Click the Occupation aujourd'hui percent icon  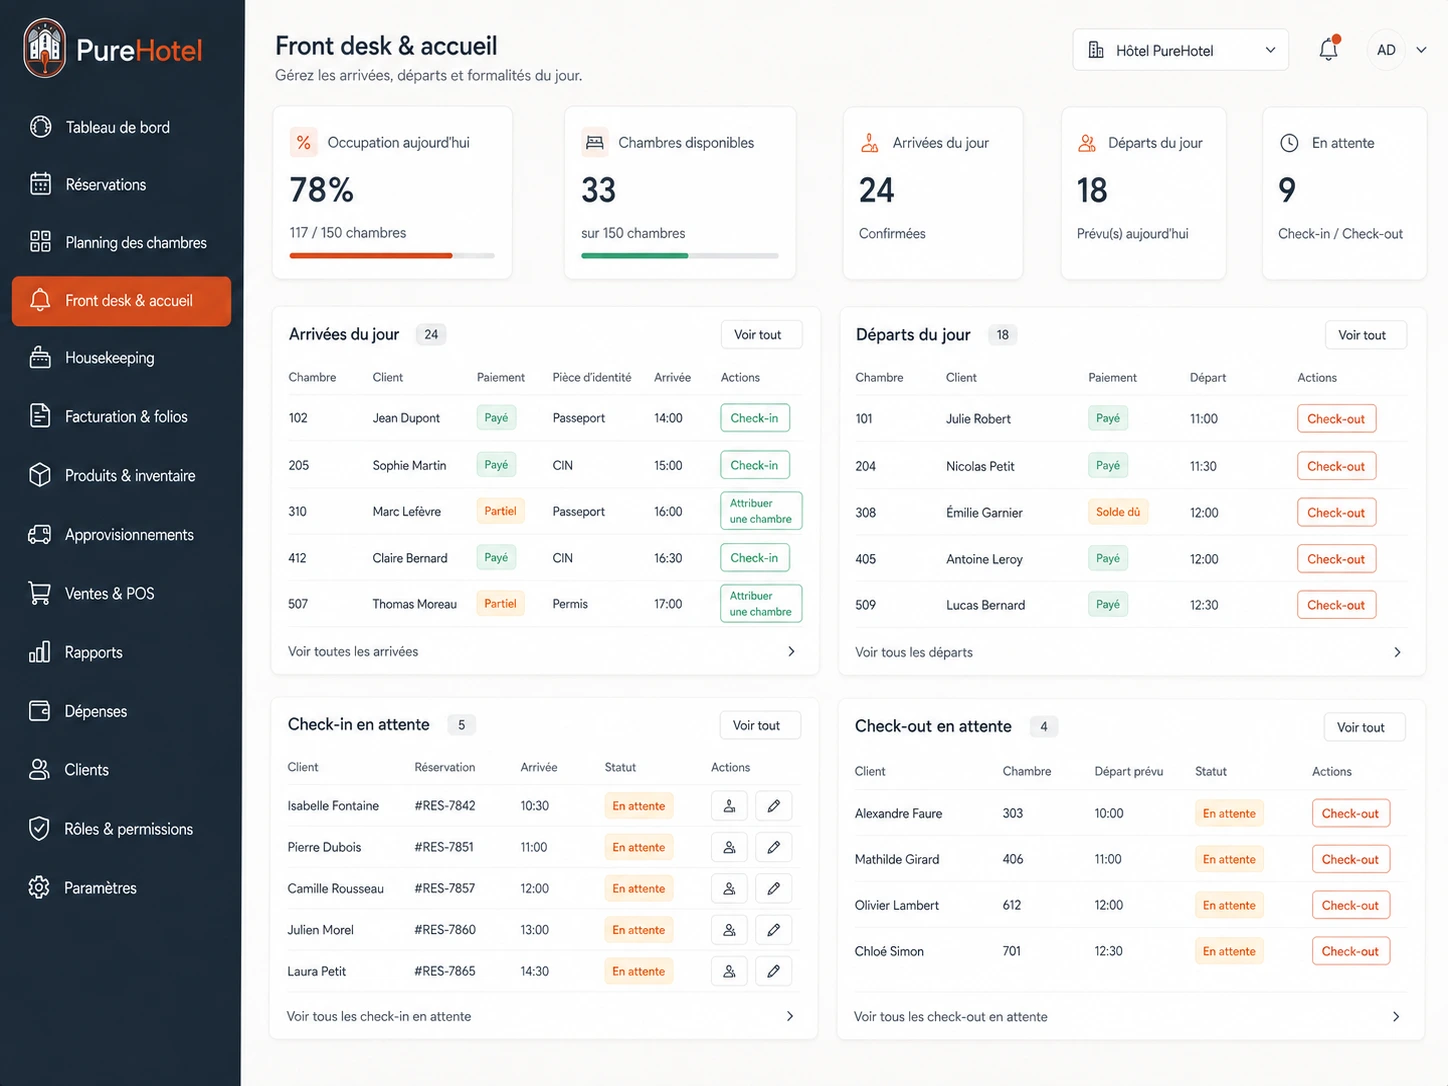[x=304, y=142]
